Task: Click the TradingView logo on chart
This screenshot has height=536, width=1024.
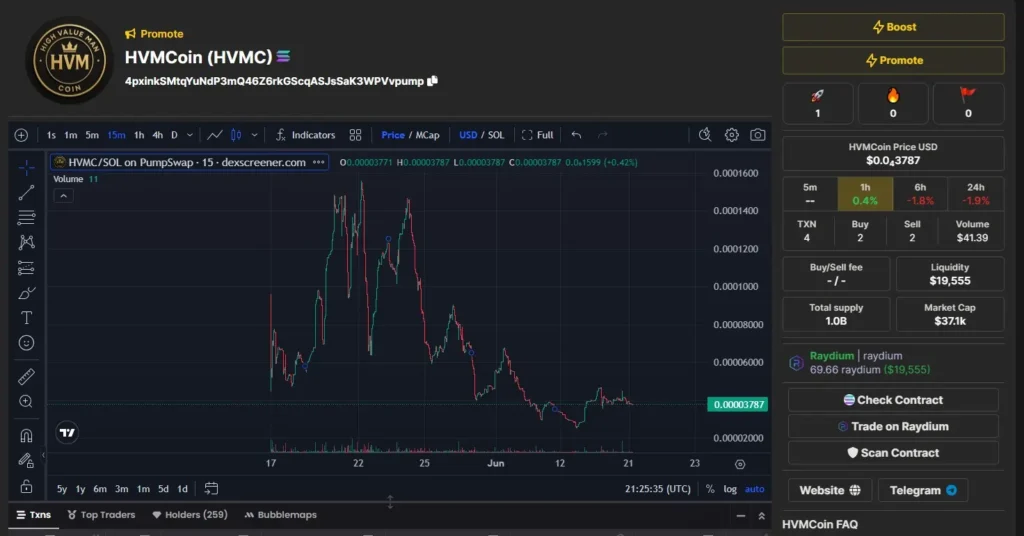Action: [67, 432]
